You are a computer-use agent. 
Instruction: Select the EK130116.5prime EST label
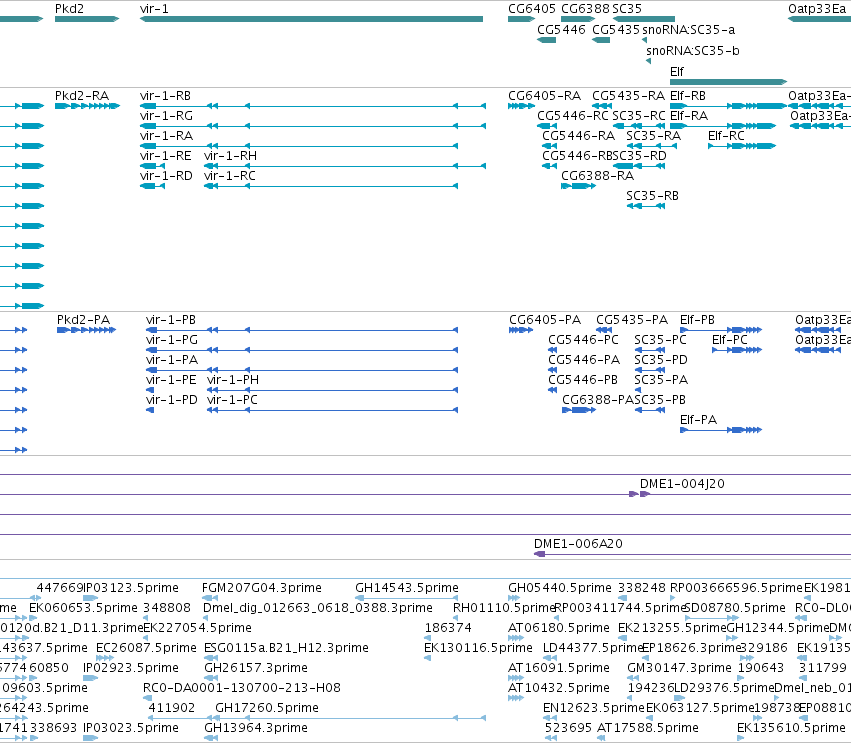[479, 648]
